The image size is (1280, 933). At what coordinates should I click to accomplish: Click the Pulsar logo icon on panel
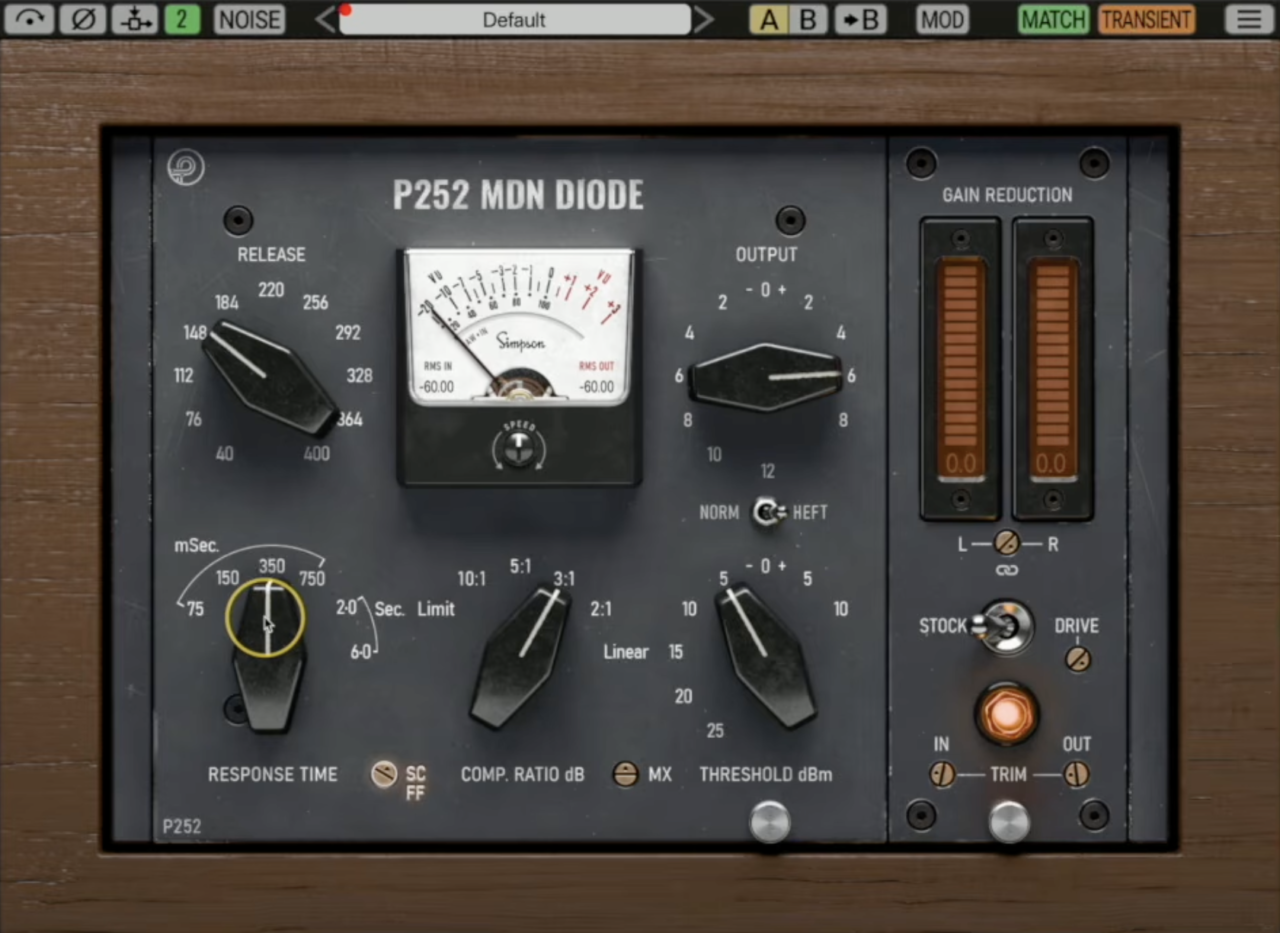(185, 167)
